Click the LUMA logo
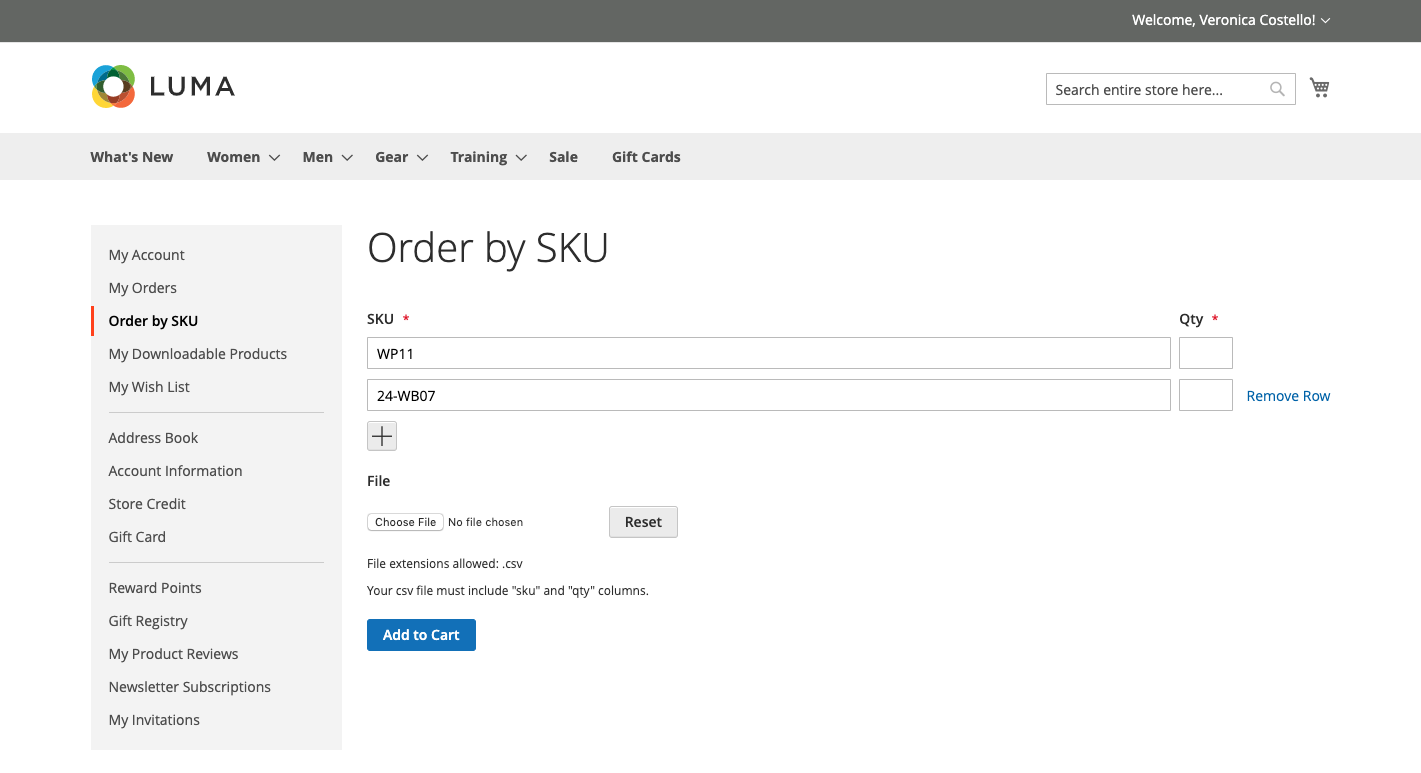Viewport: 1421px width, 773px height. click(x=162, y=86)
